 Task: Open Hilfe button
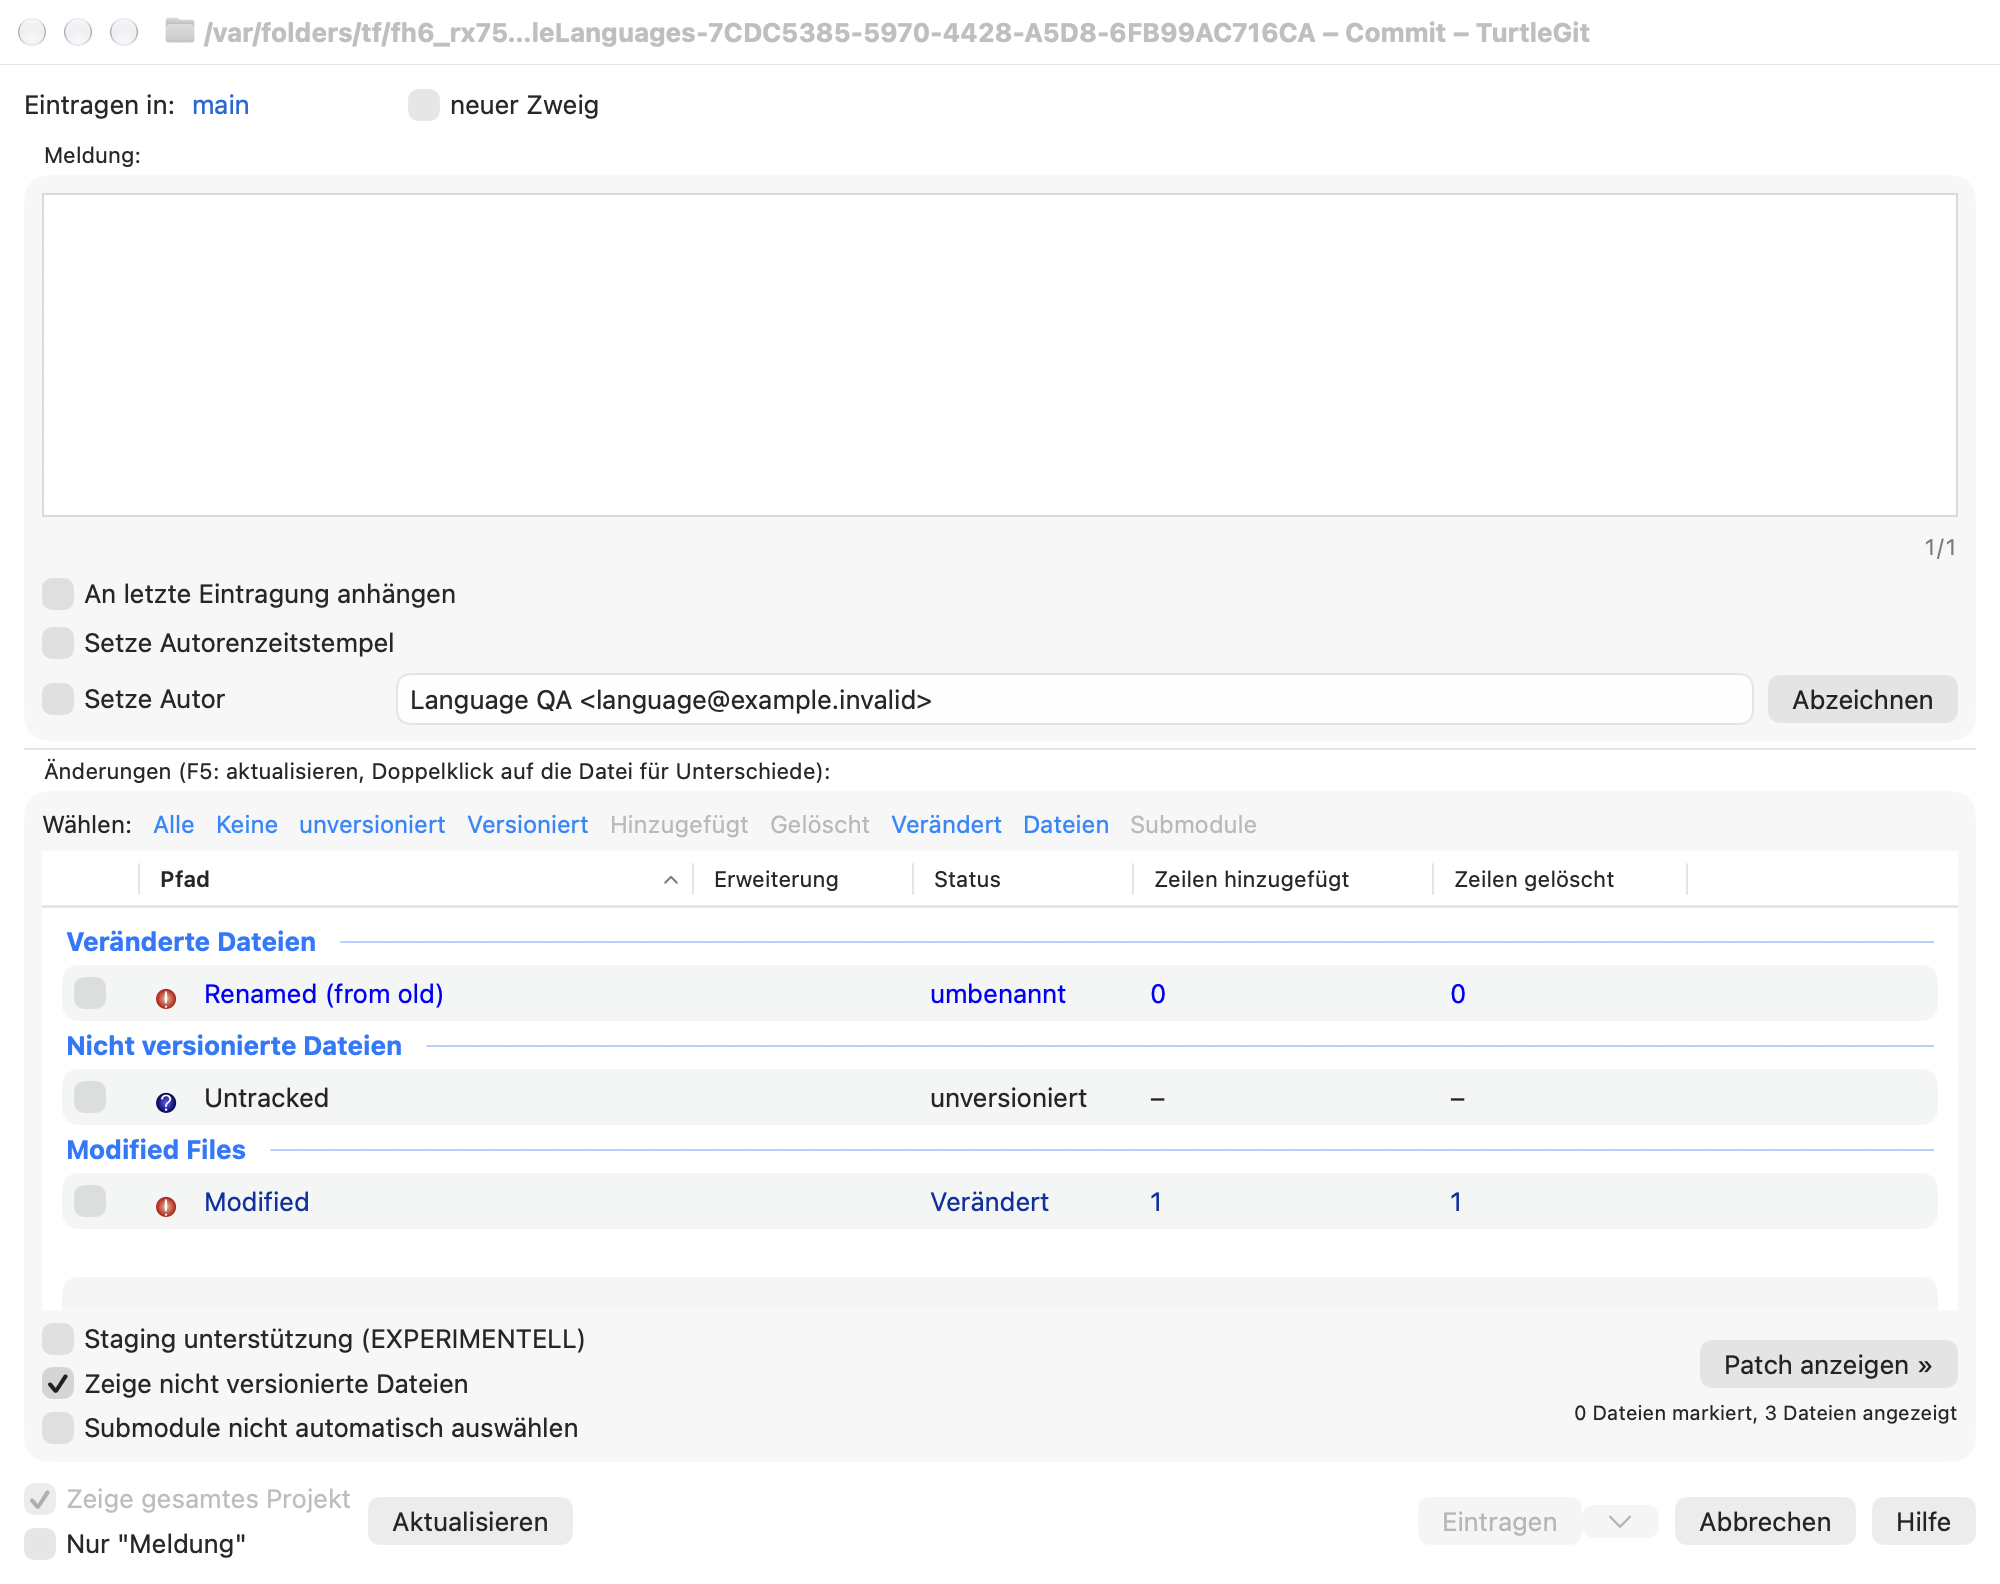(x=1923, y=1522)
